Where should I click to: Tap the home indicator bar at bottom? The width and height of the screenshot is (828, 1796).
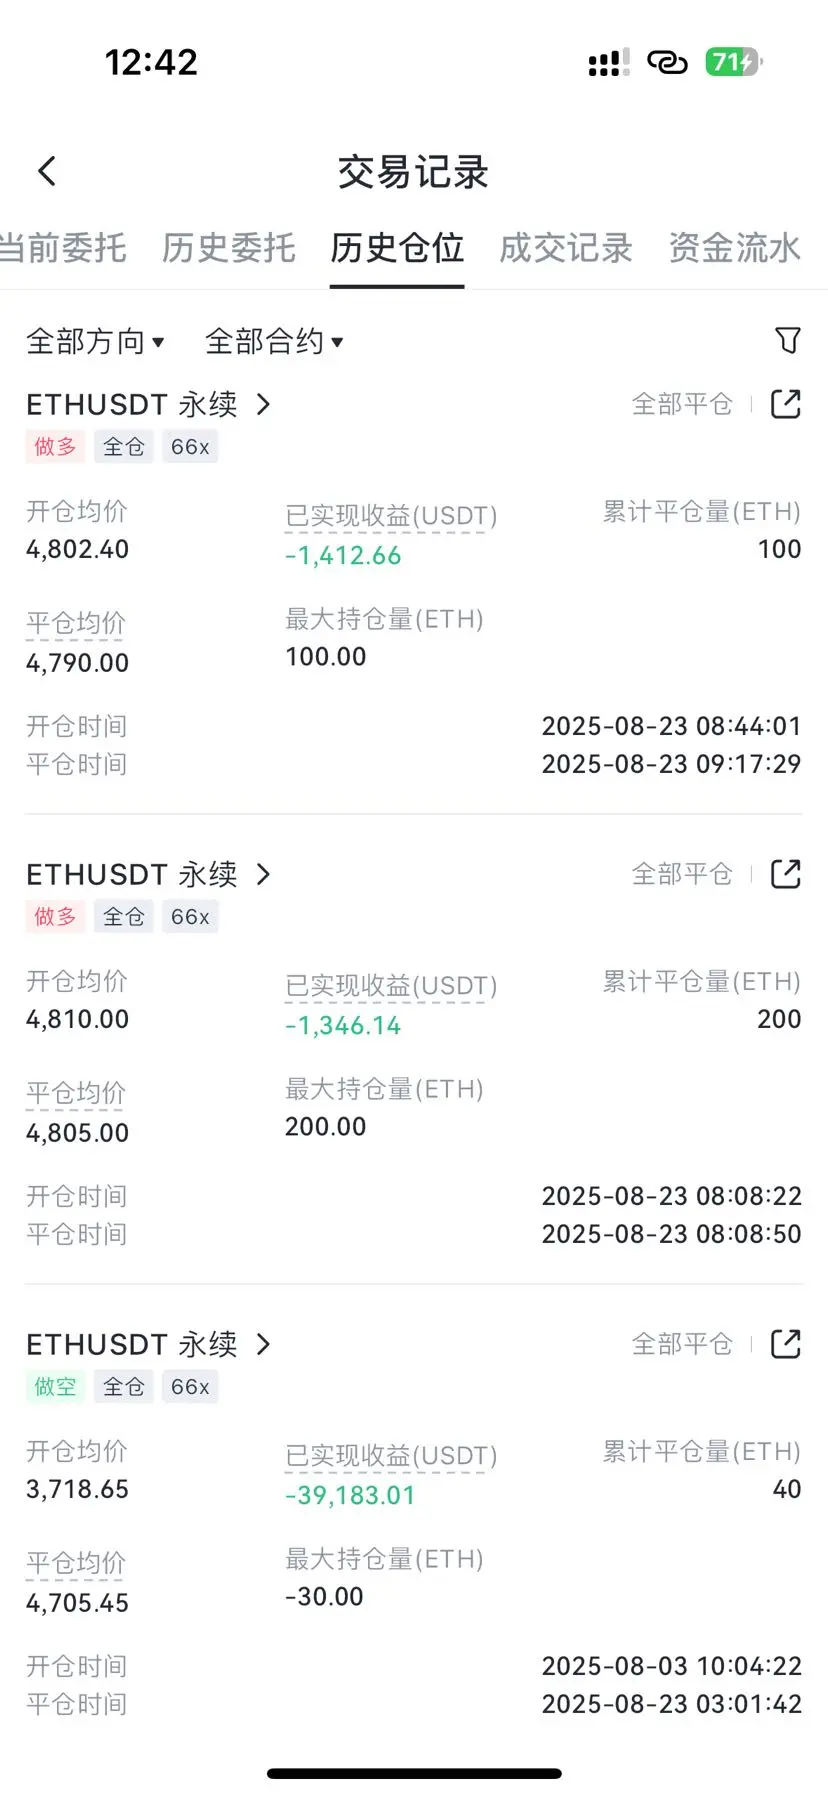[x=414, y=1773]
